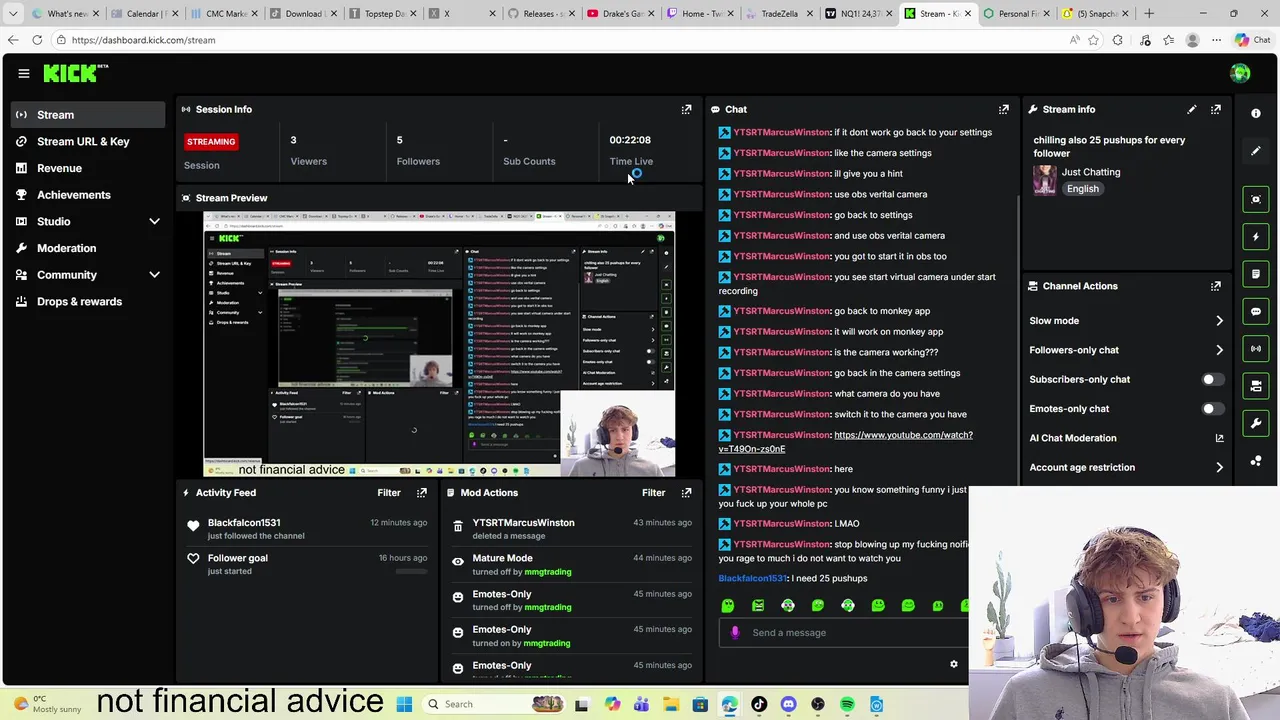Open the browser tab search dropdown
This screenshot has width=1280, height=720.
point(13,14)
